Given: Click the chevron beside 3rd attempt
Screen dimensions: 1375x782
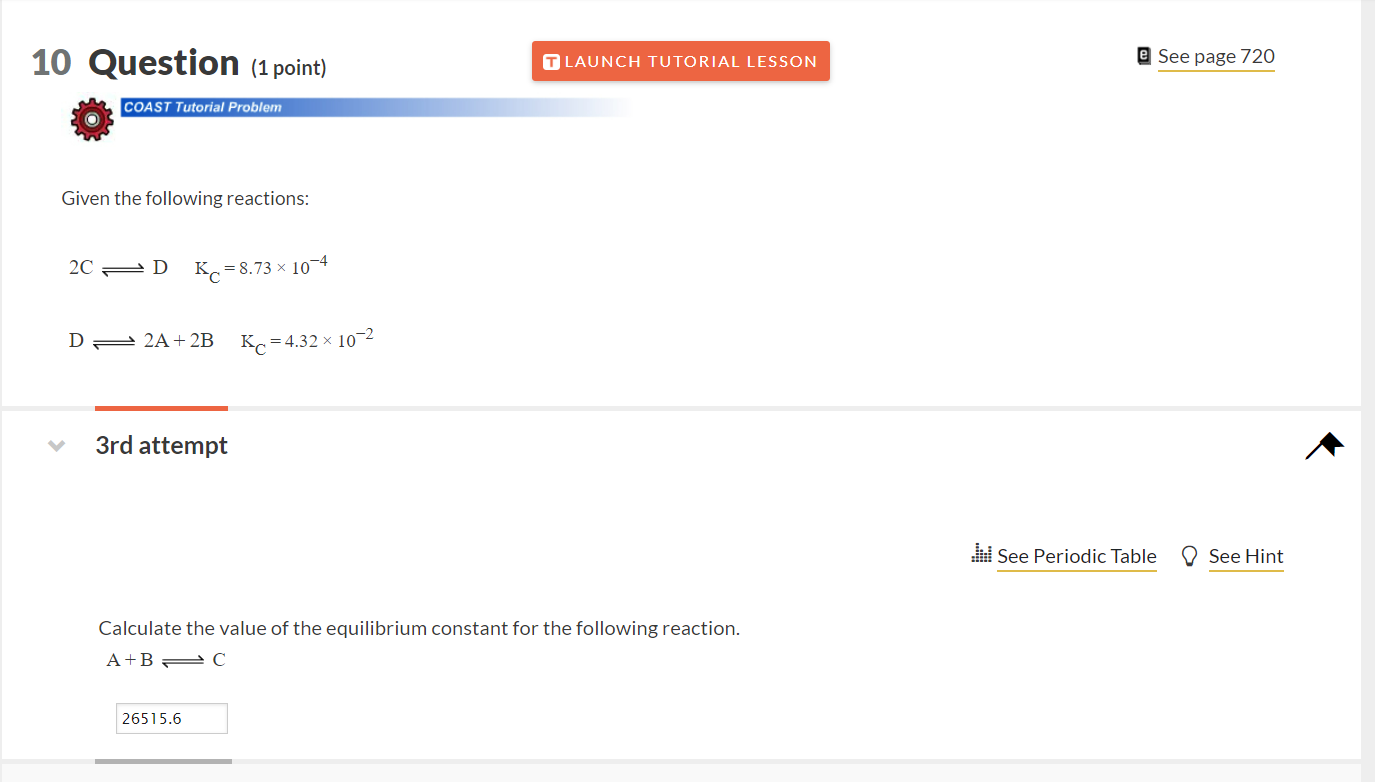Looking at the screenshot, I should click(56, 446).
